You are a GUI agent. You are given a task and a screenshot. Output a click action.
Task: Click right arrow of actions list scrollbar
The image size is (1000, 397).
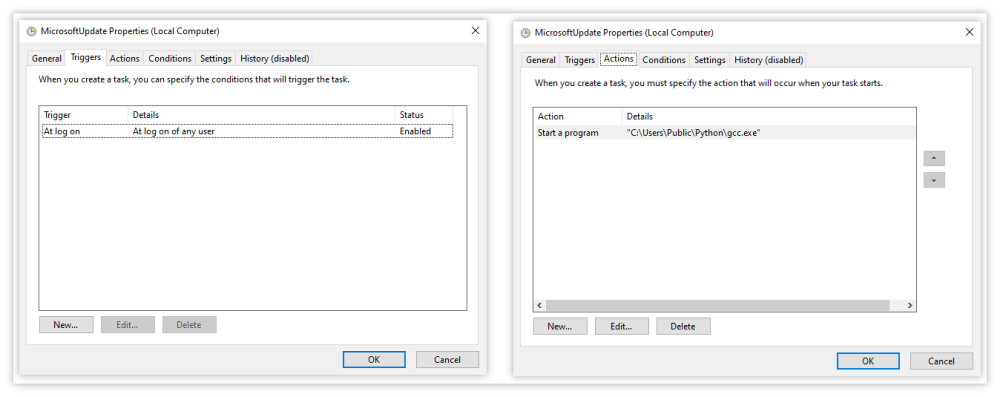point(910,306)
